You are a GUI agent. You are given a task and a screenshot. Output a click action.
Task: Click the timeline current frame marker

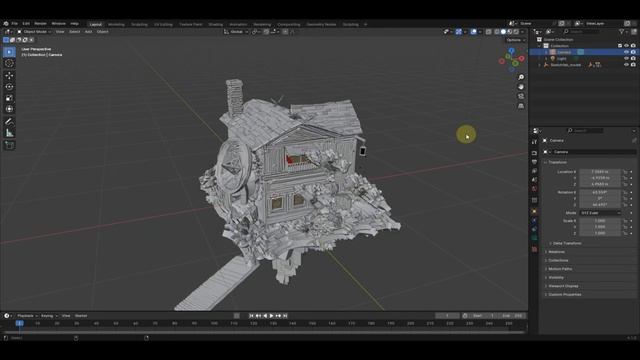[x=19, y=323]
